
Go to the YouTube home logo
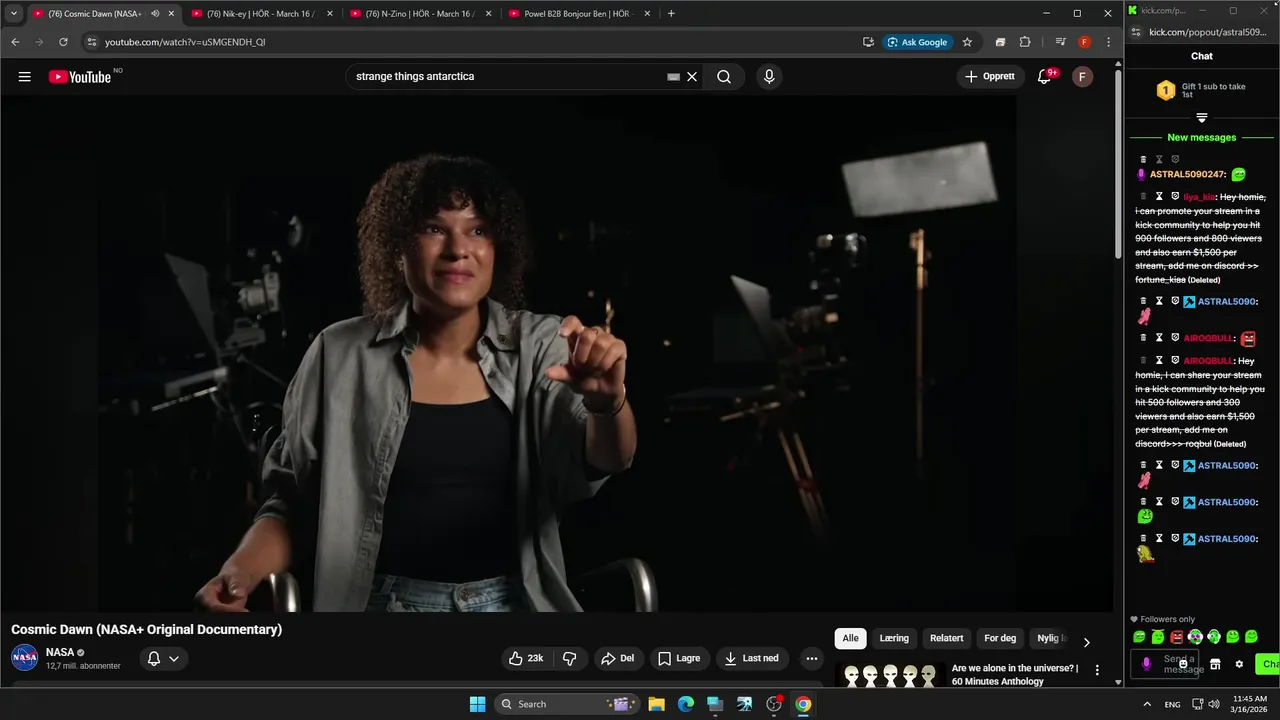[x=80, y=77]
